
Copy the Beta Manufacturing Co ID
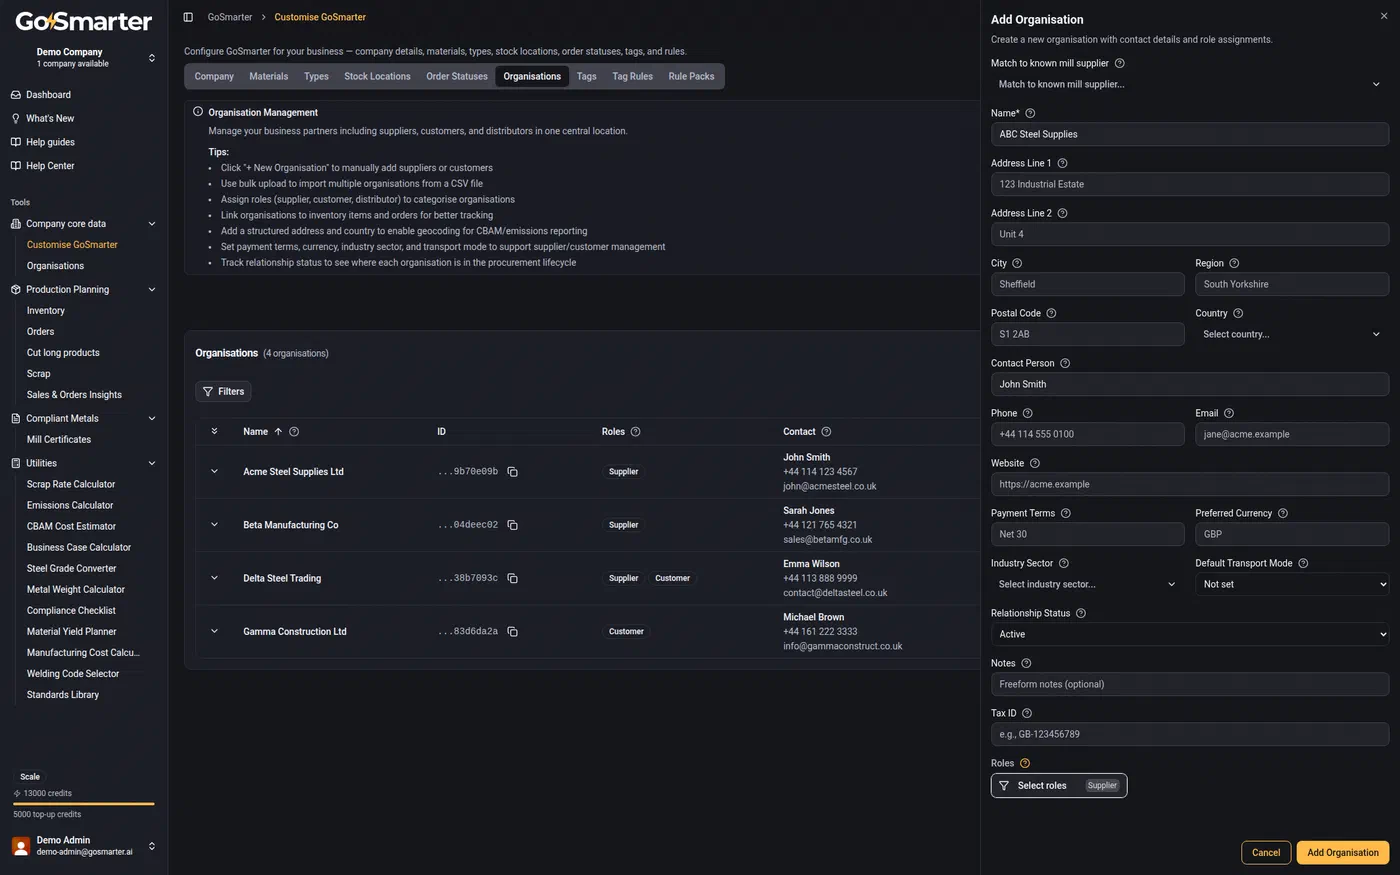tap(512, 525)
